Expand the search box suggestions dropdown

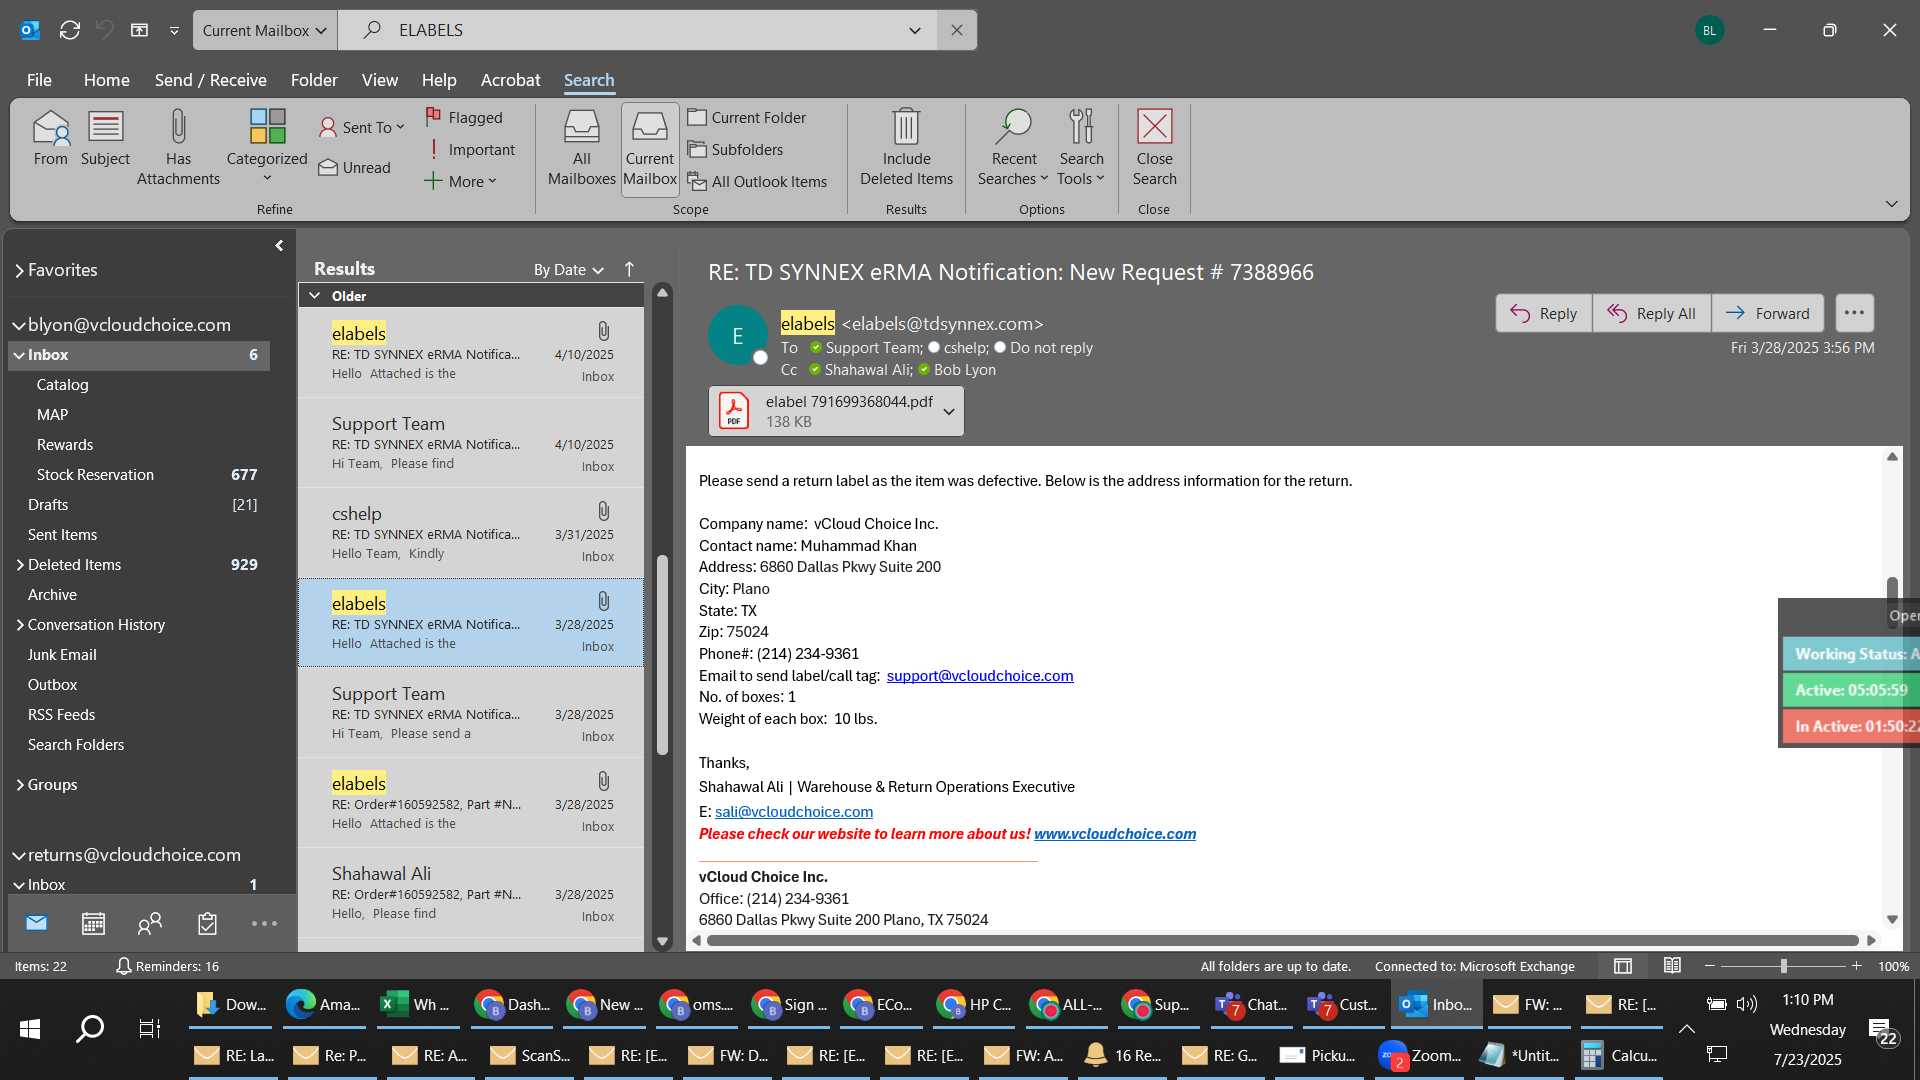point(914,30)
